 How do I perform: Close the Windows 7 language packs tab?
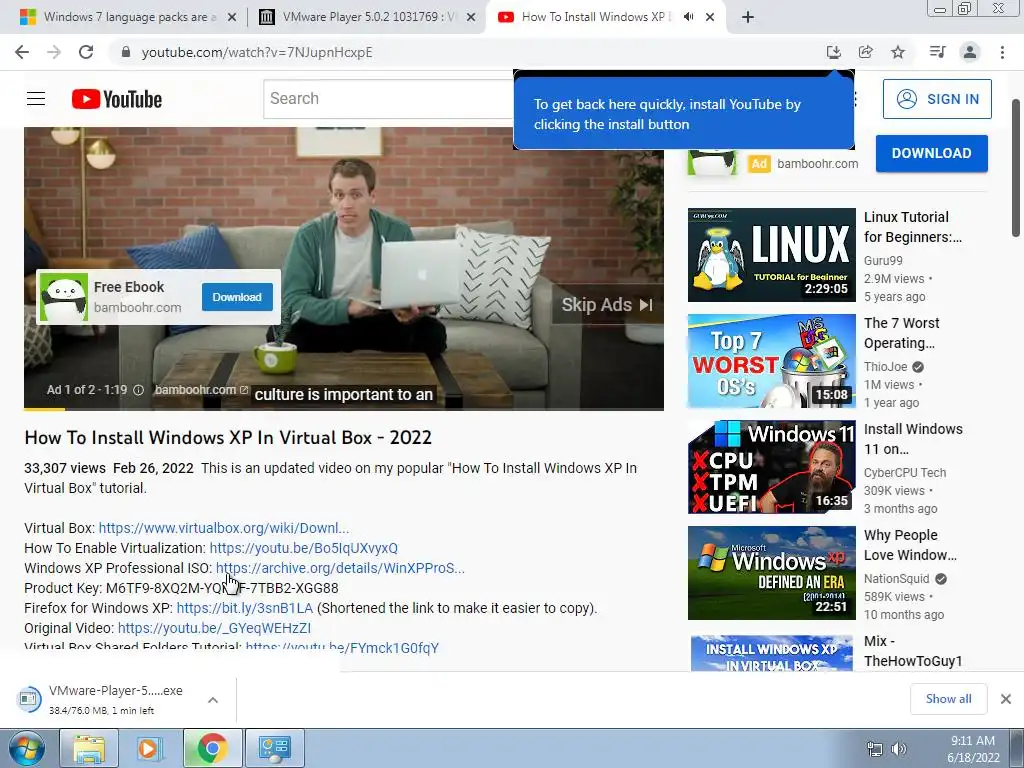point(231,17)
